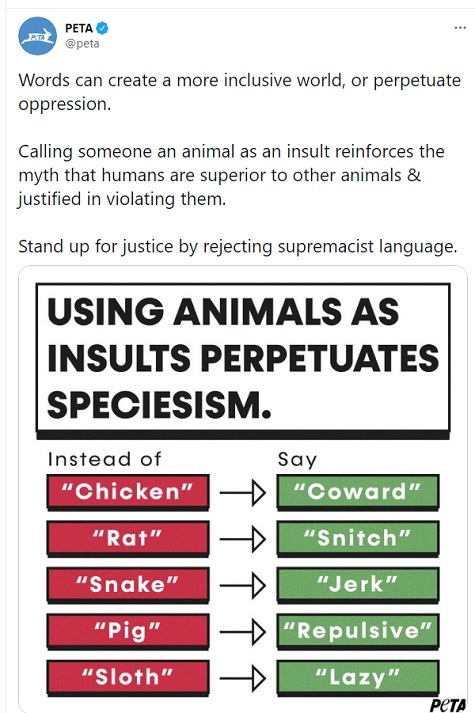Select the green "Repulsive" label
Image resolution: width=475 pixels, height=713 pixels.
point(358,631)
